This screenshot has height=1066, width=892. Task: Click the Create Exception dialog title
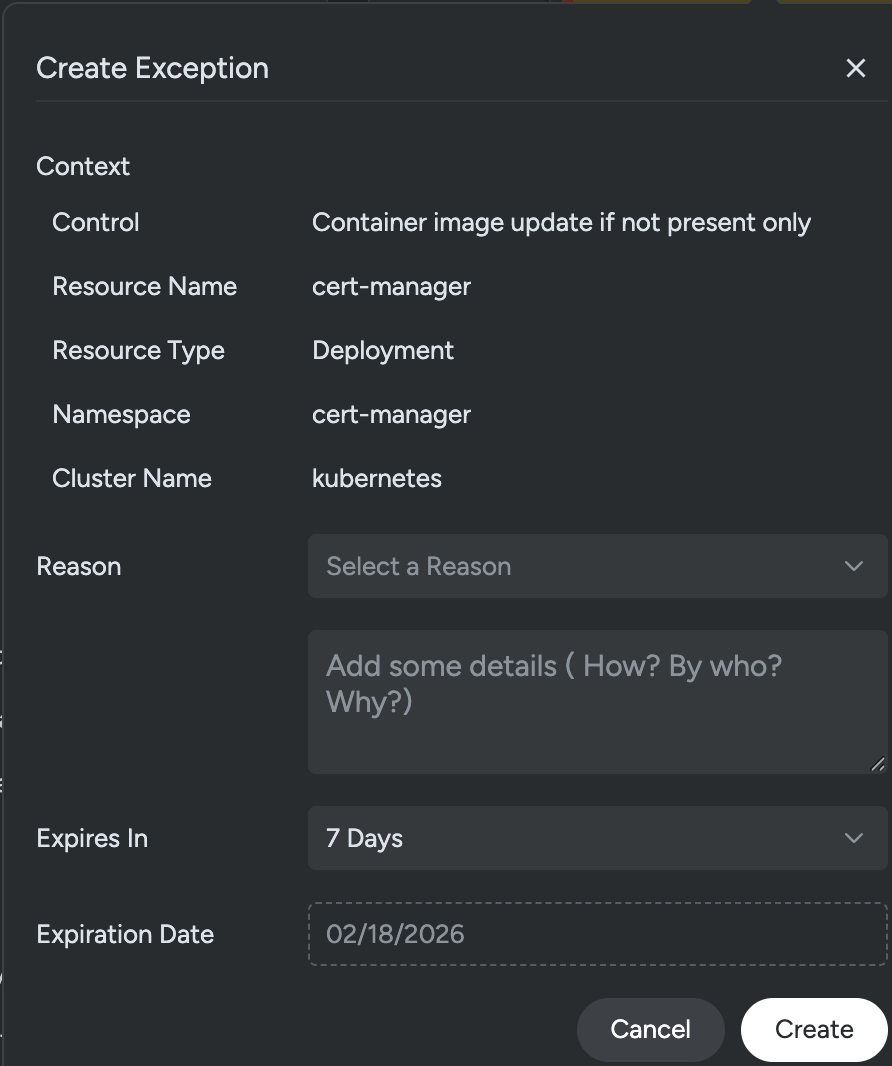152,68
